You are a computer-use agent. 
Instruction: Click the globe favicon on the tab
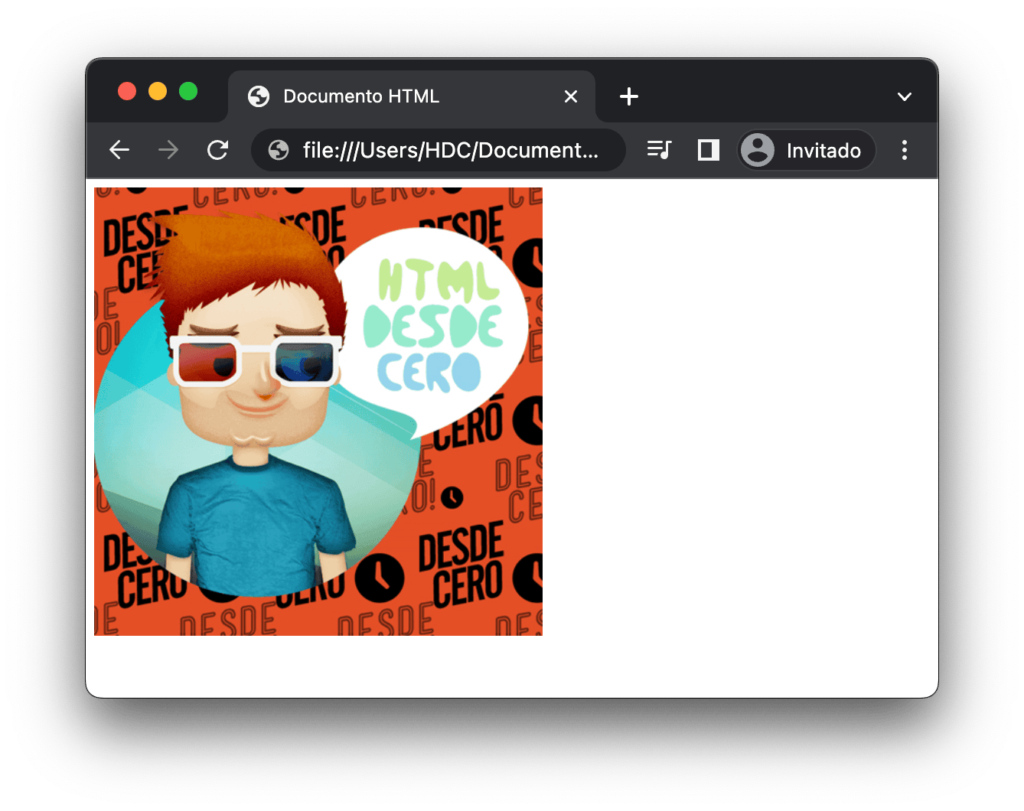click(259, 96)
